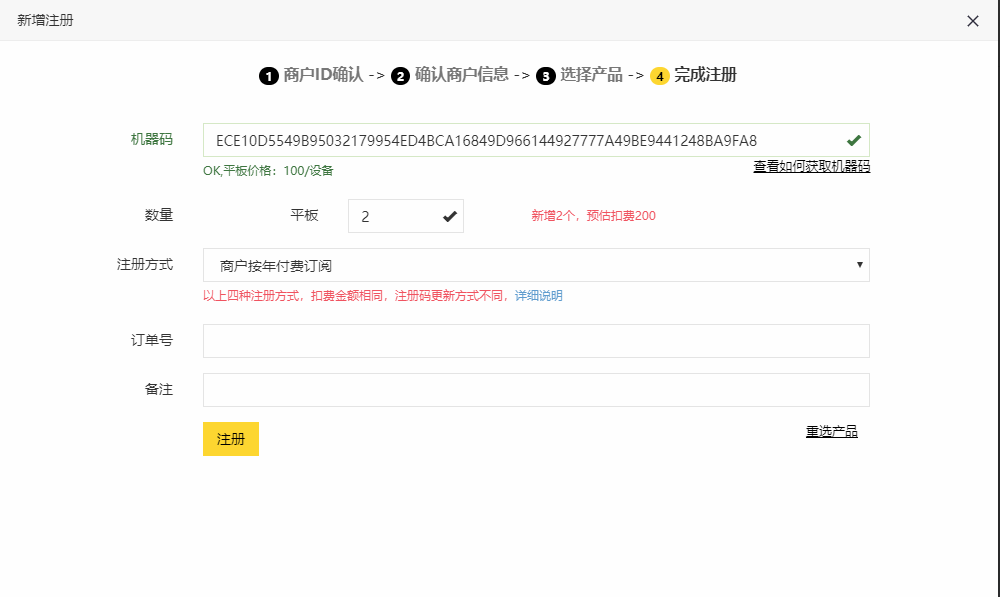Click the 备注 field label
Screen dimensions: 1000x597
tap(159, 390)
